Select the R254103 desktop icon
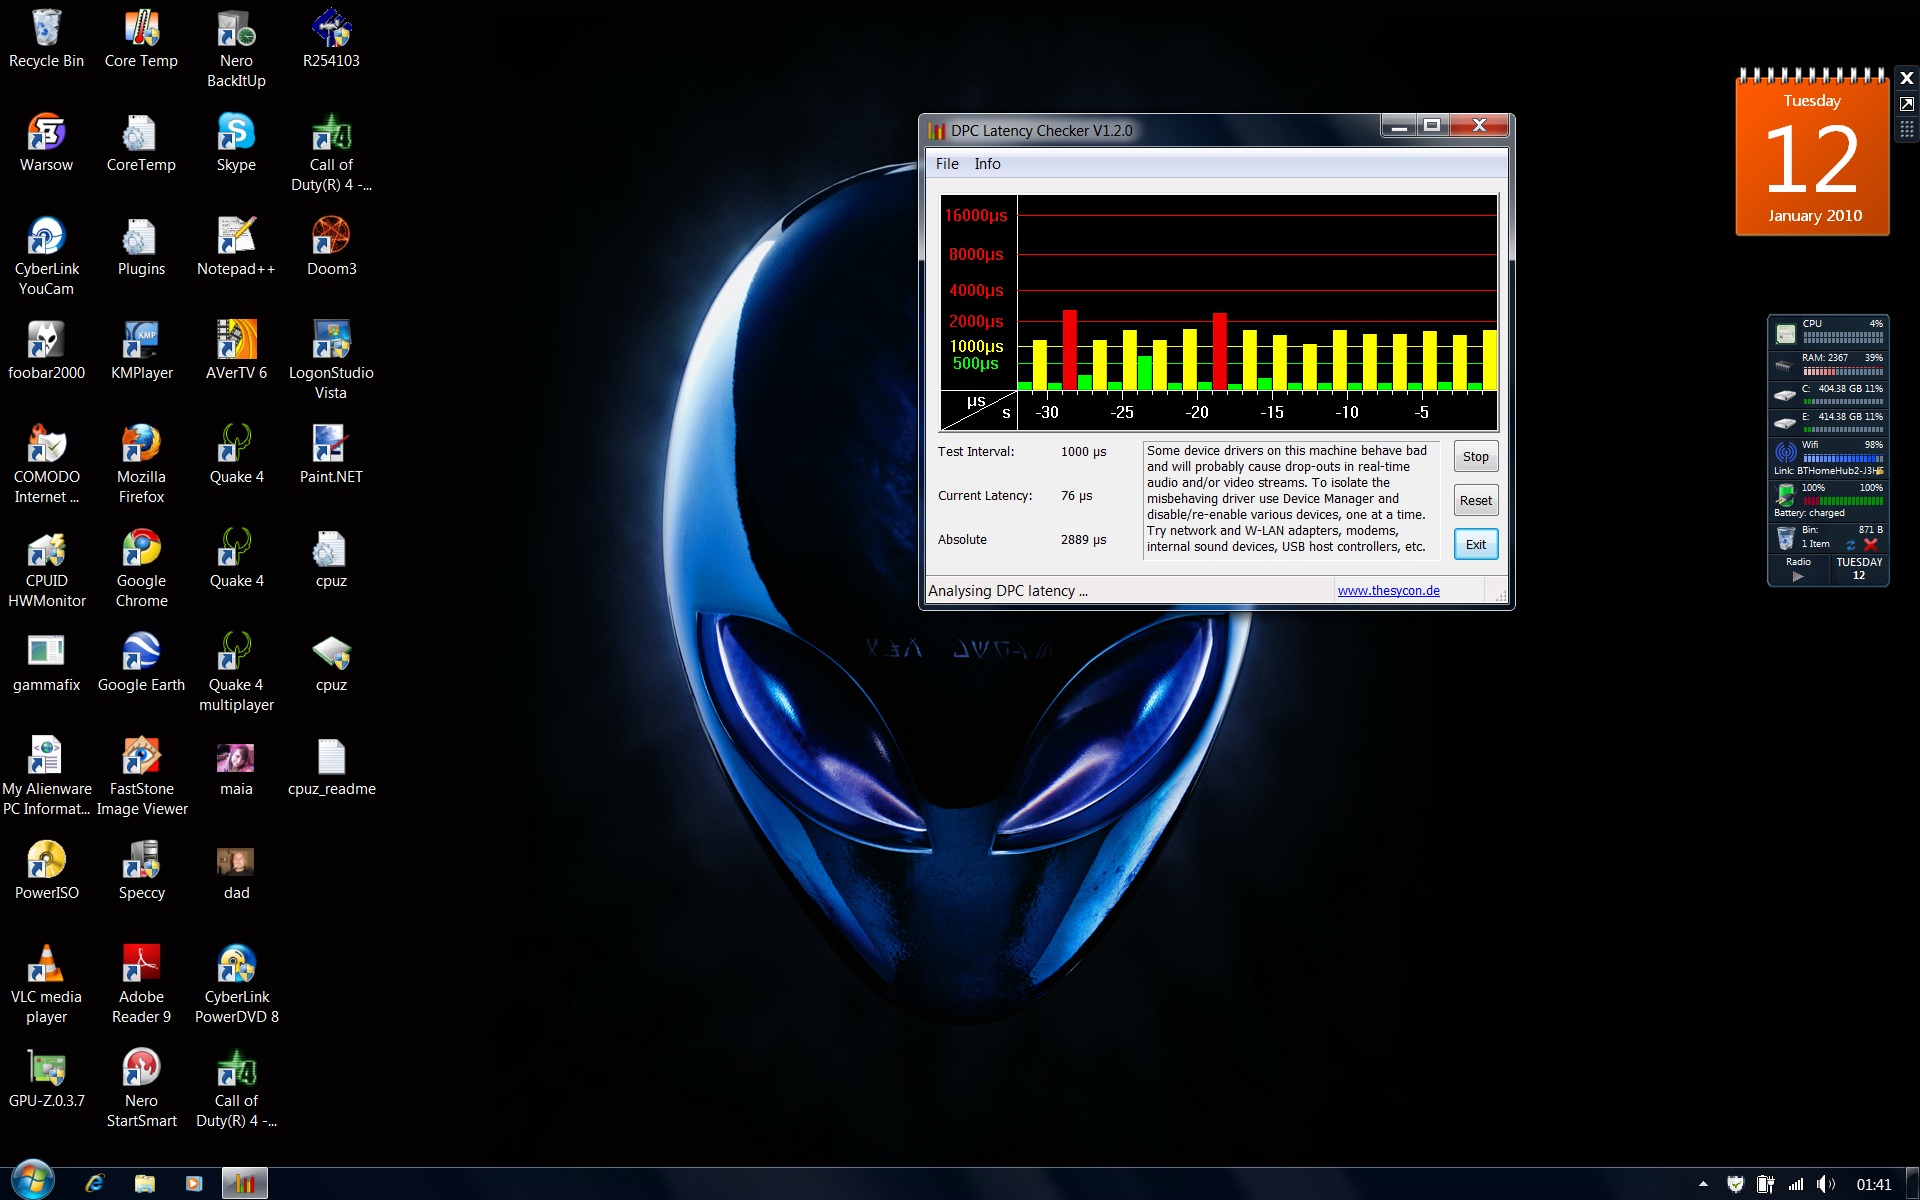The width and height of the screenshot is (1920, 1200). (331, 40)
